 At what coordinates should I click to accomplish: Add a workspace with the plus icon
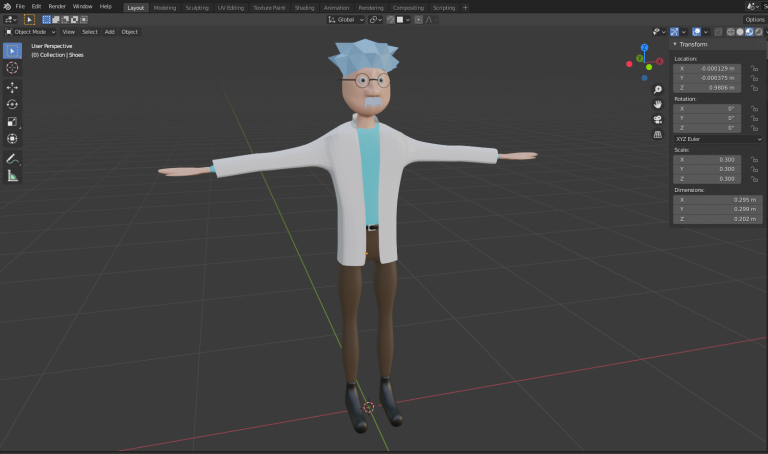point(465,7)
